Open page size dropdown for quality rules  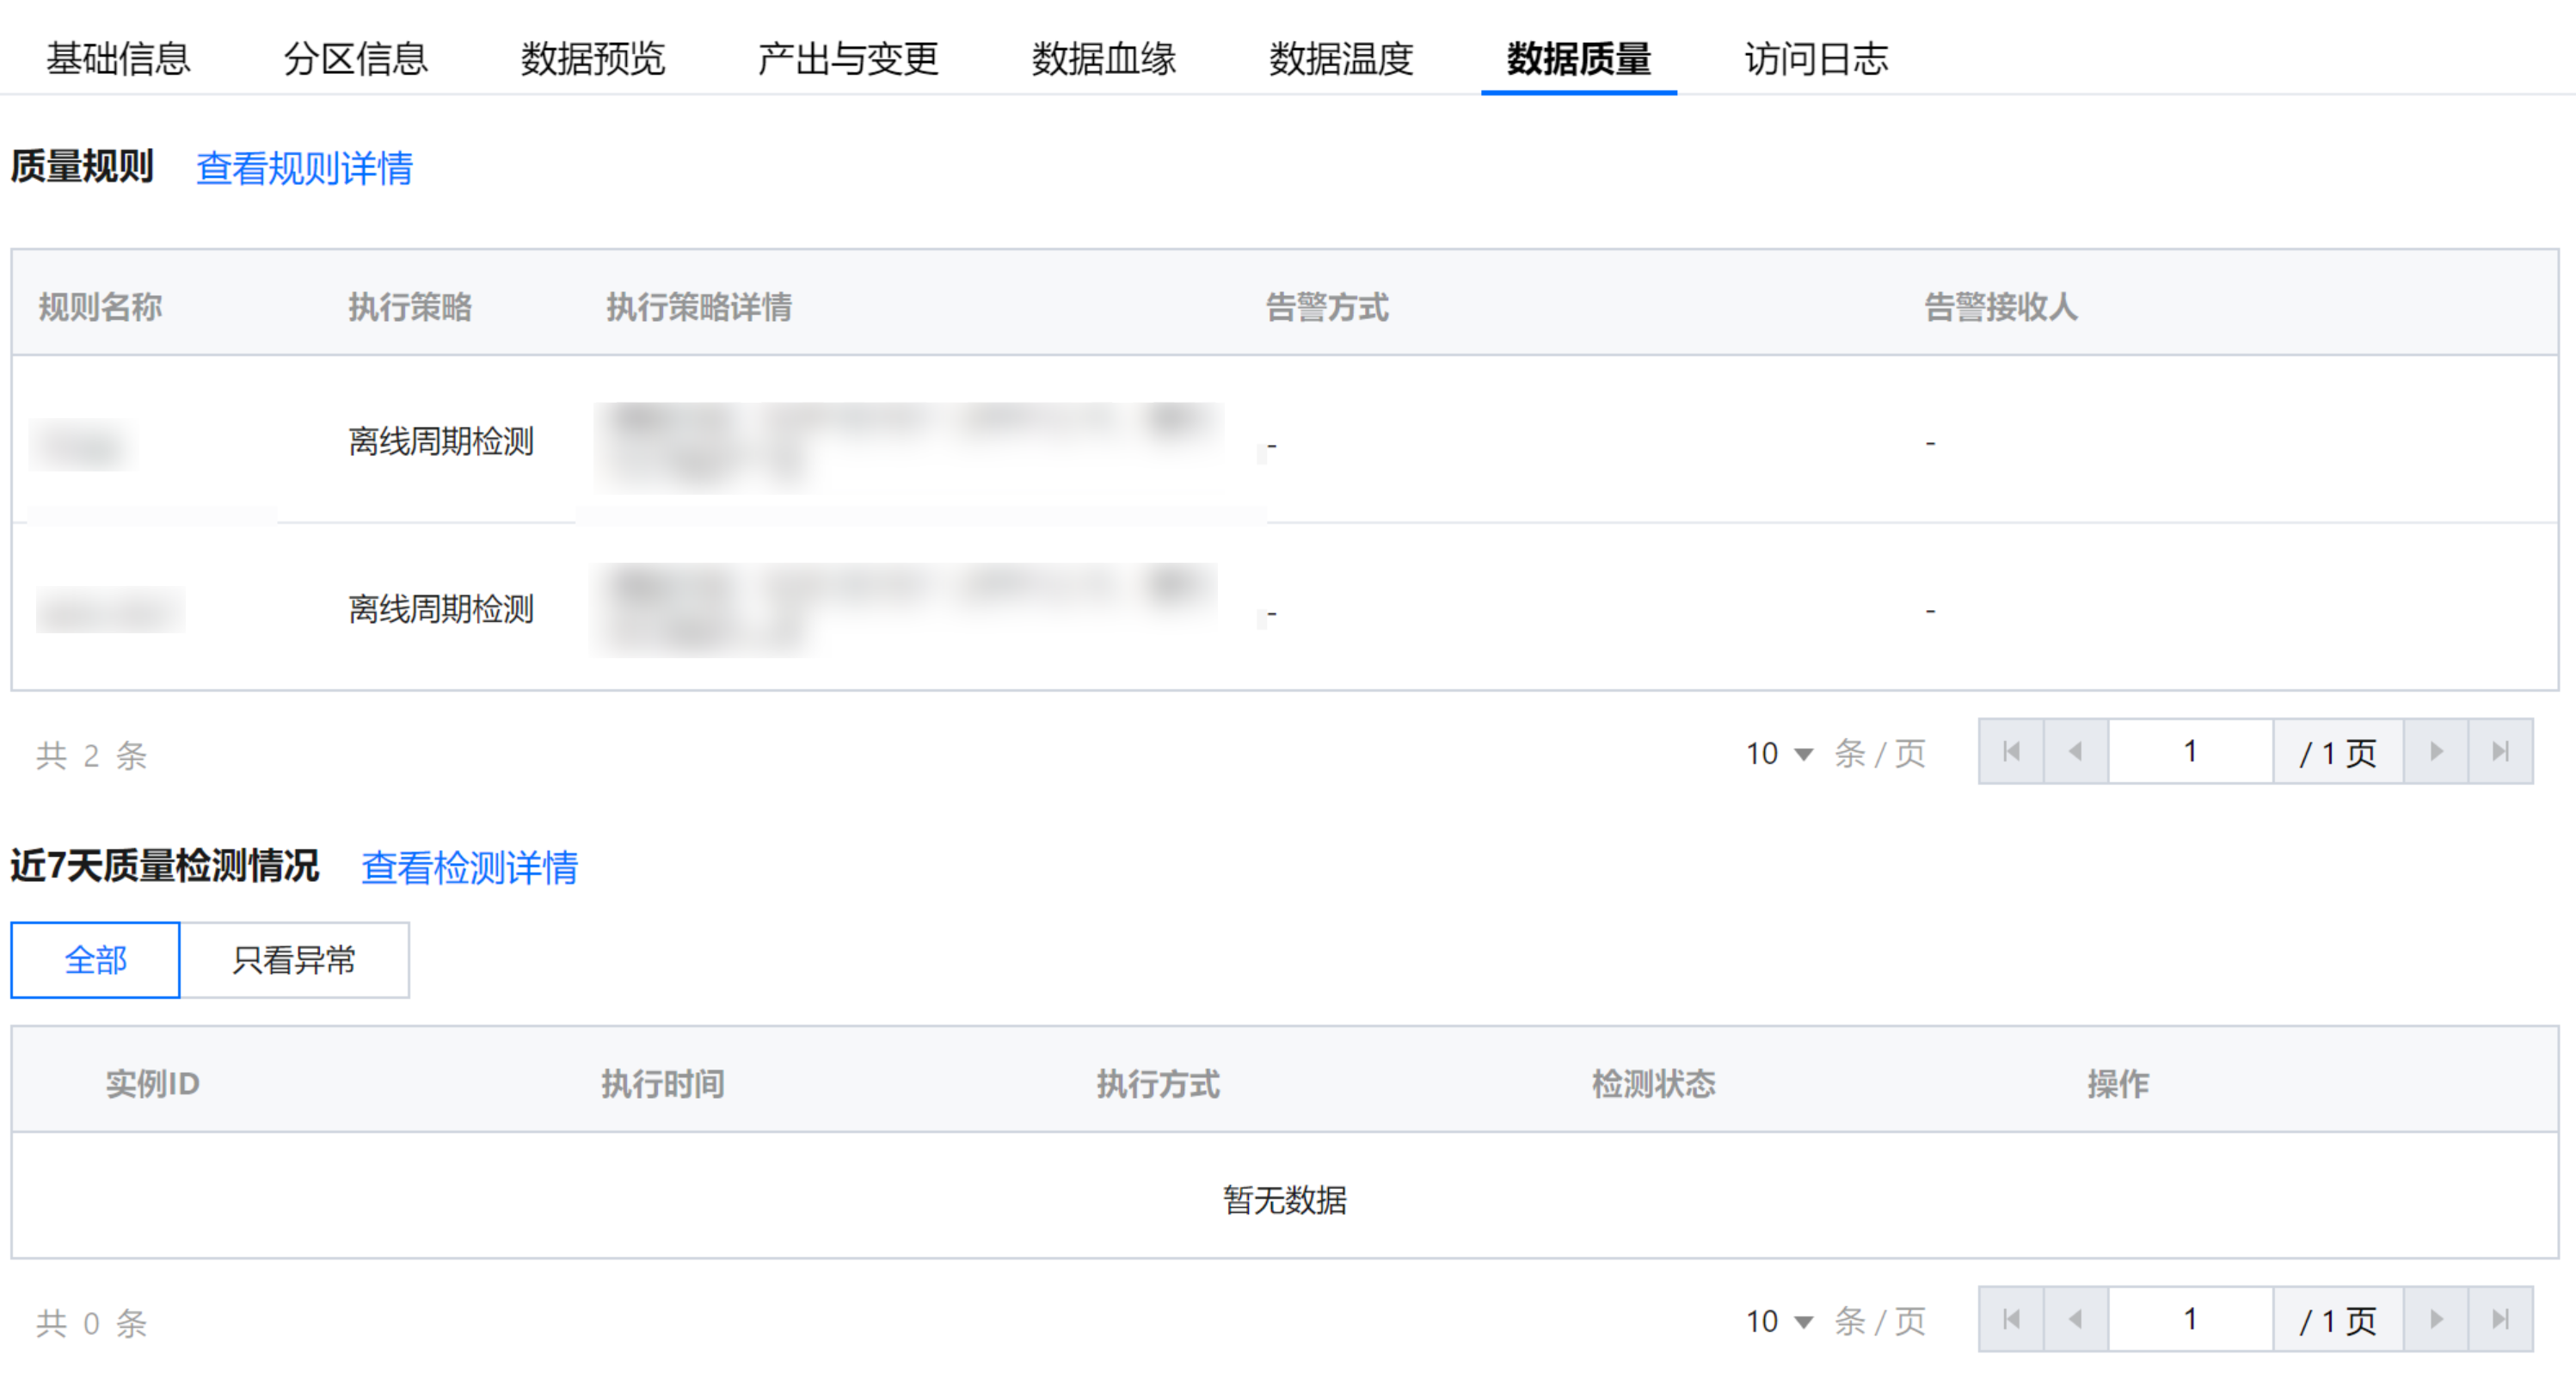pyautogui.click(x=1779, y=753)
